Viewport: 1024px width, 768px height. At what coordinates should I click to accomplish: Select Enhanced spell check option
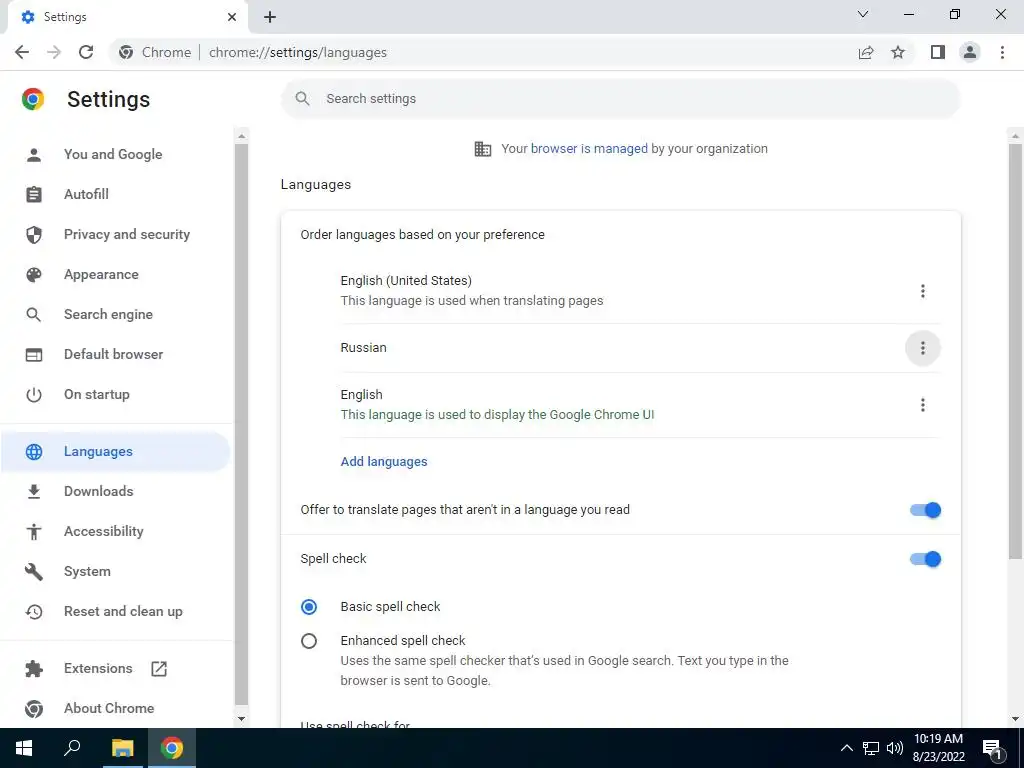tap(309, 641)
